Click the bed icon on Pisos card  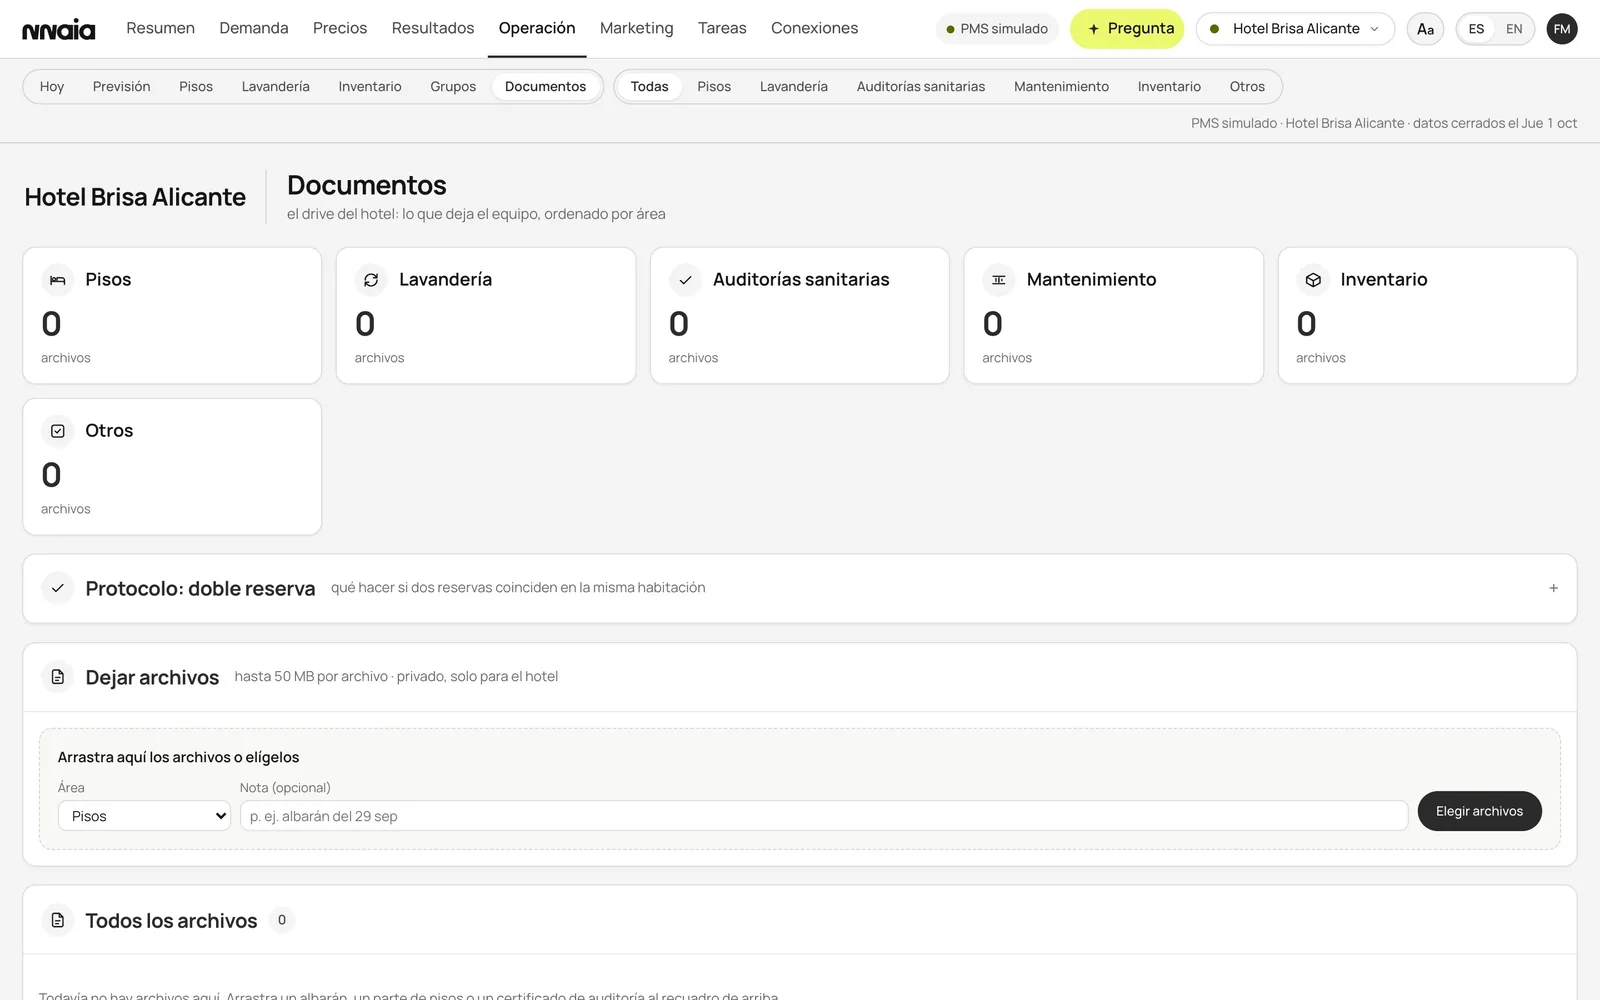click(x=58, y=280)
